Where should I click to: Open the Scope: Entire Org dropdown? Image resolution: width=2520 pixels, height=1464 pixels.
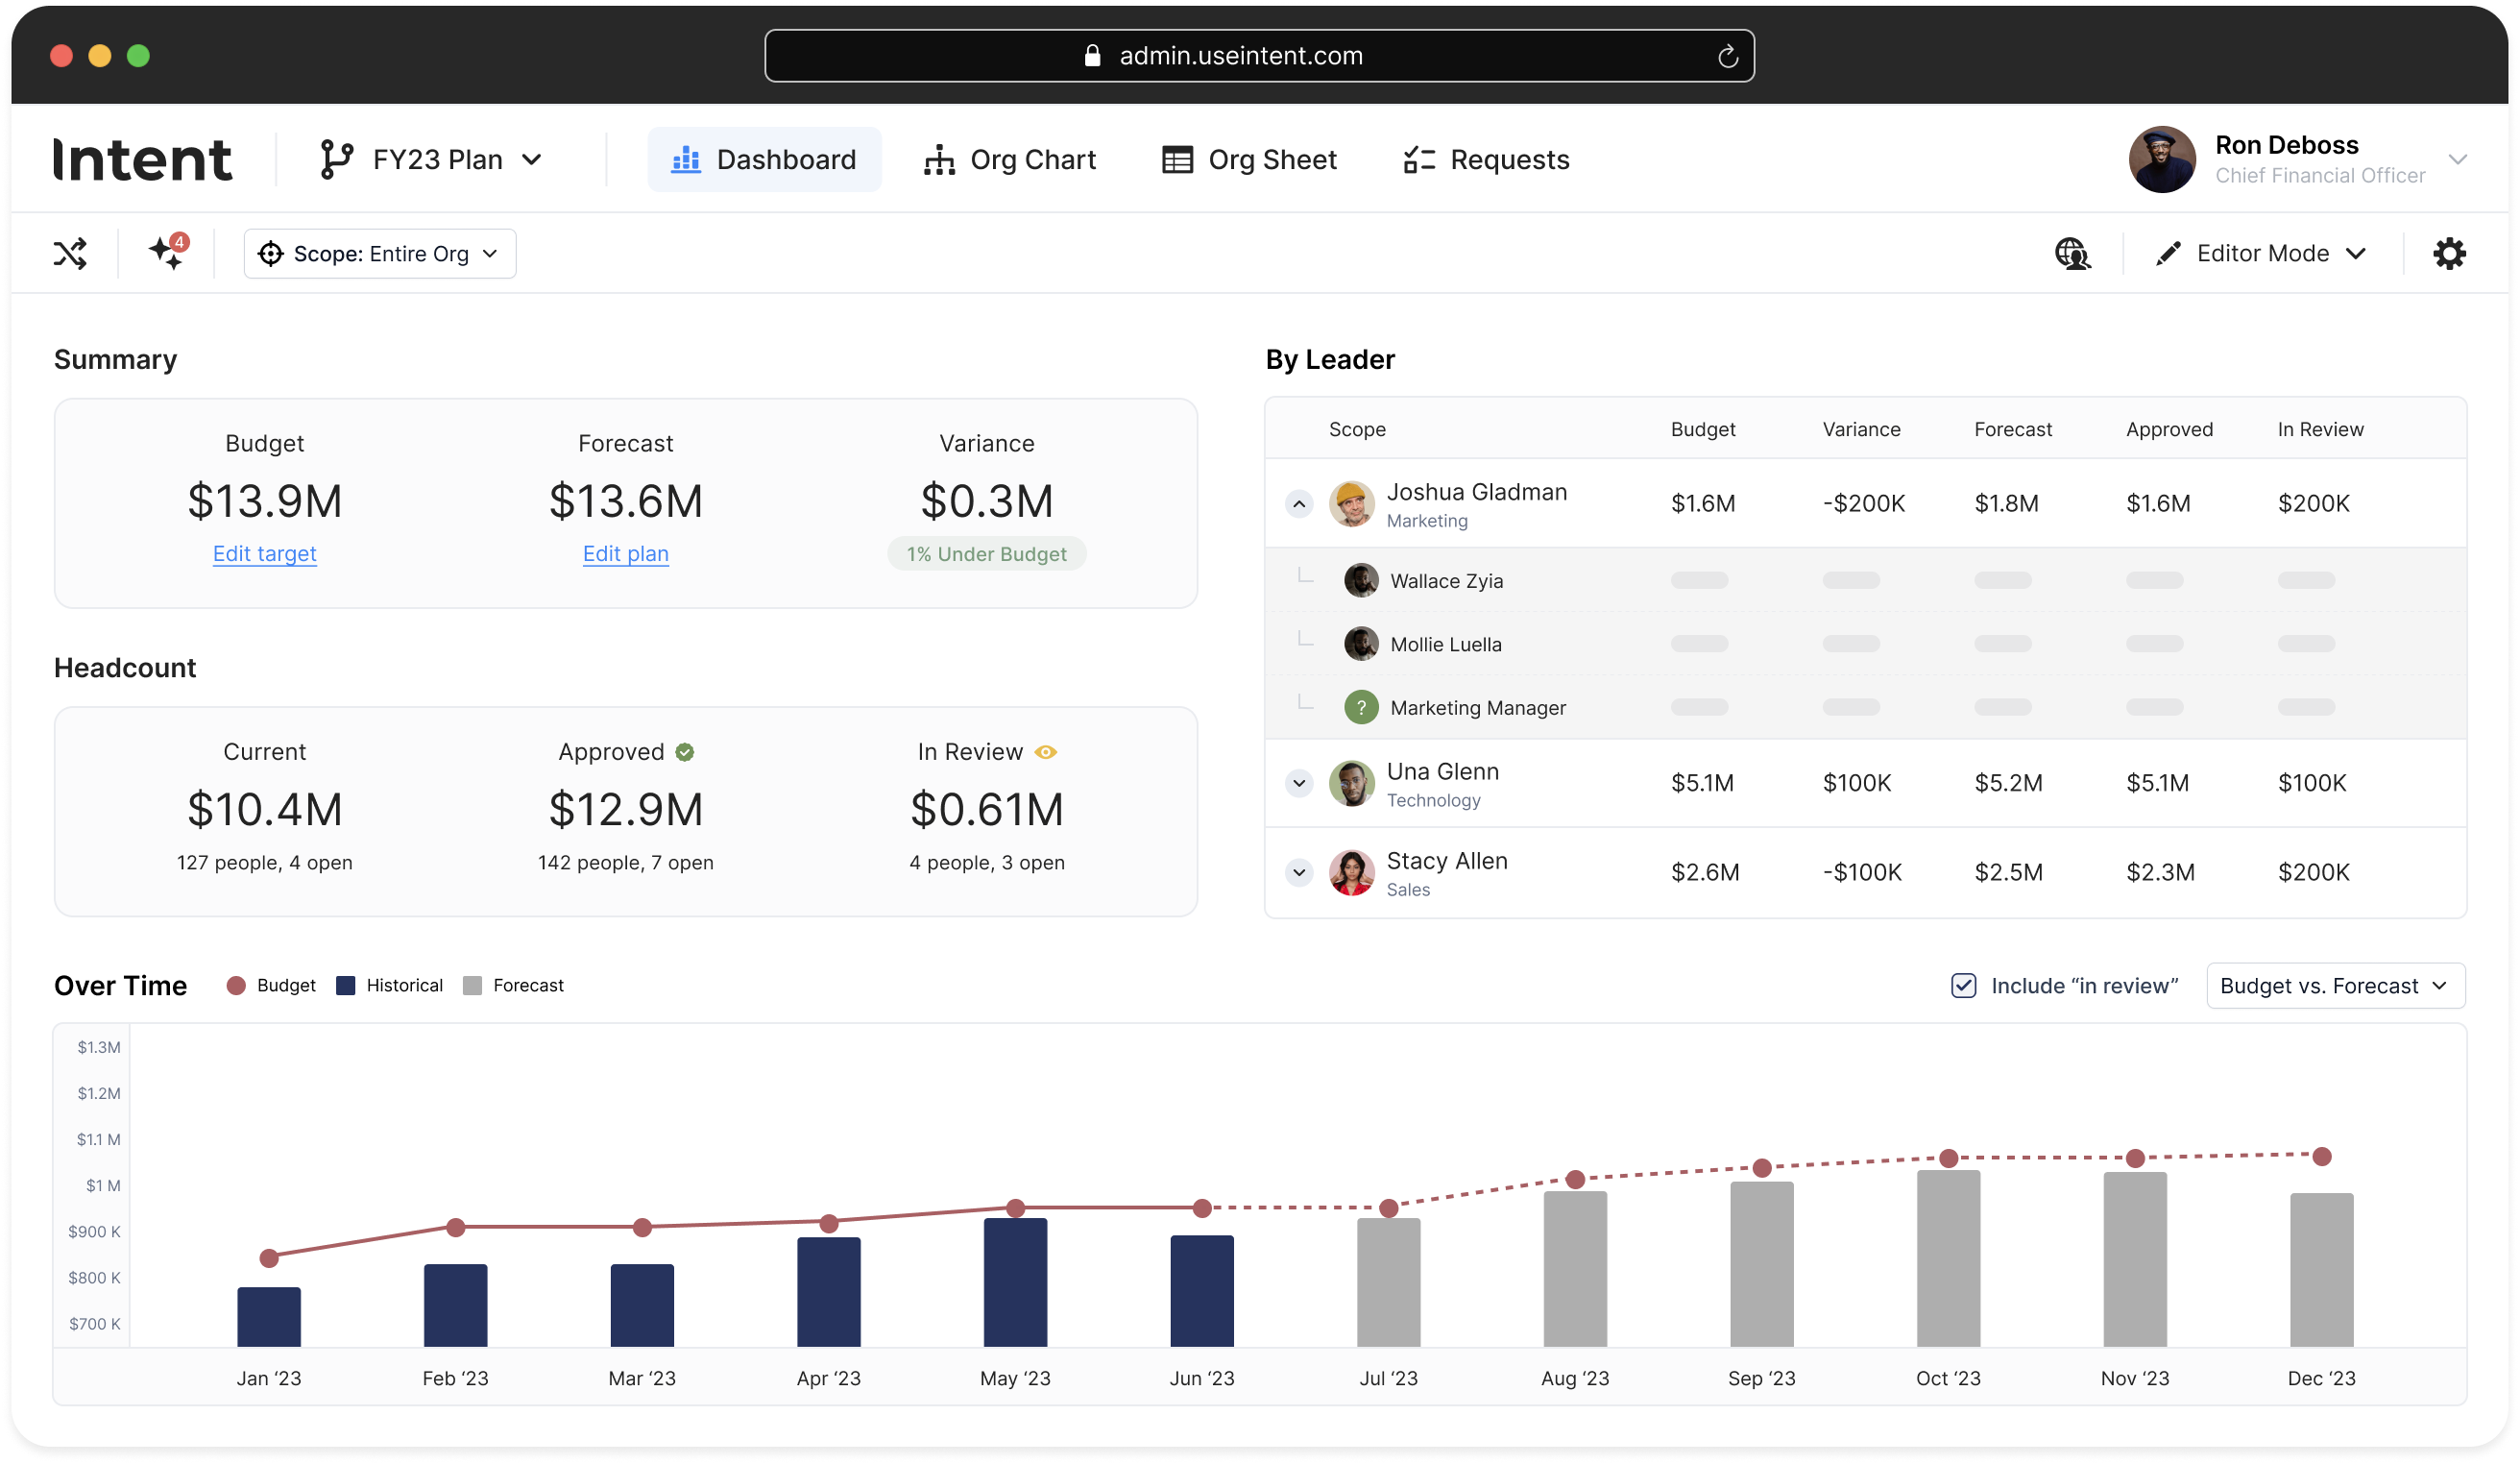[x=380, y=254]
